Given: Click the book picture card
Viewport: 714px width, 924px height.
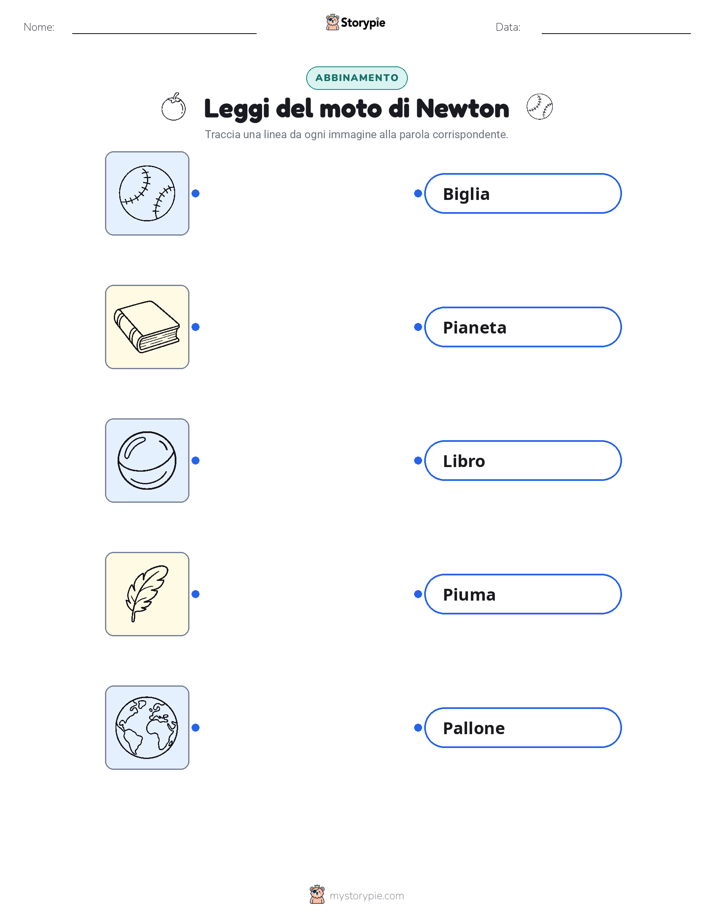Looking at the screenshot, I should tap(147, 327).
